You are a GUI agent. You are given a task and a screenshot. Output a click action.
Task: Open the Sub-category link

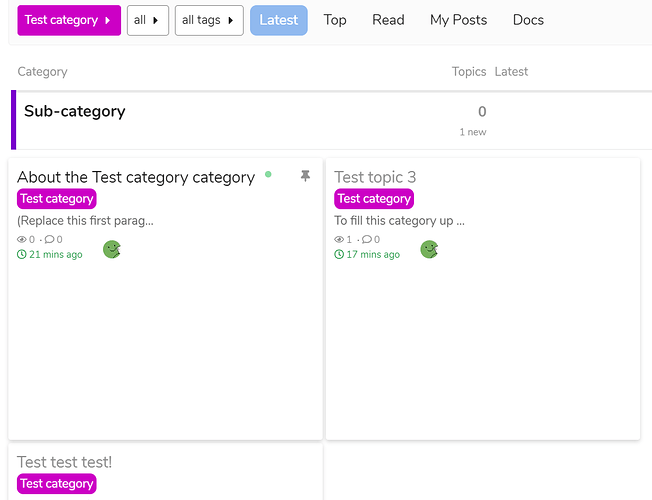[x=74, y=111]
